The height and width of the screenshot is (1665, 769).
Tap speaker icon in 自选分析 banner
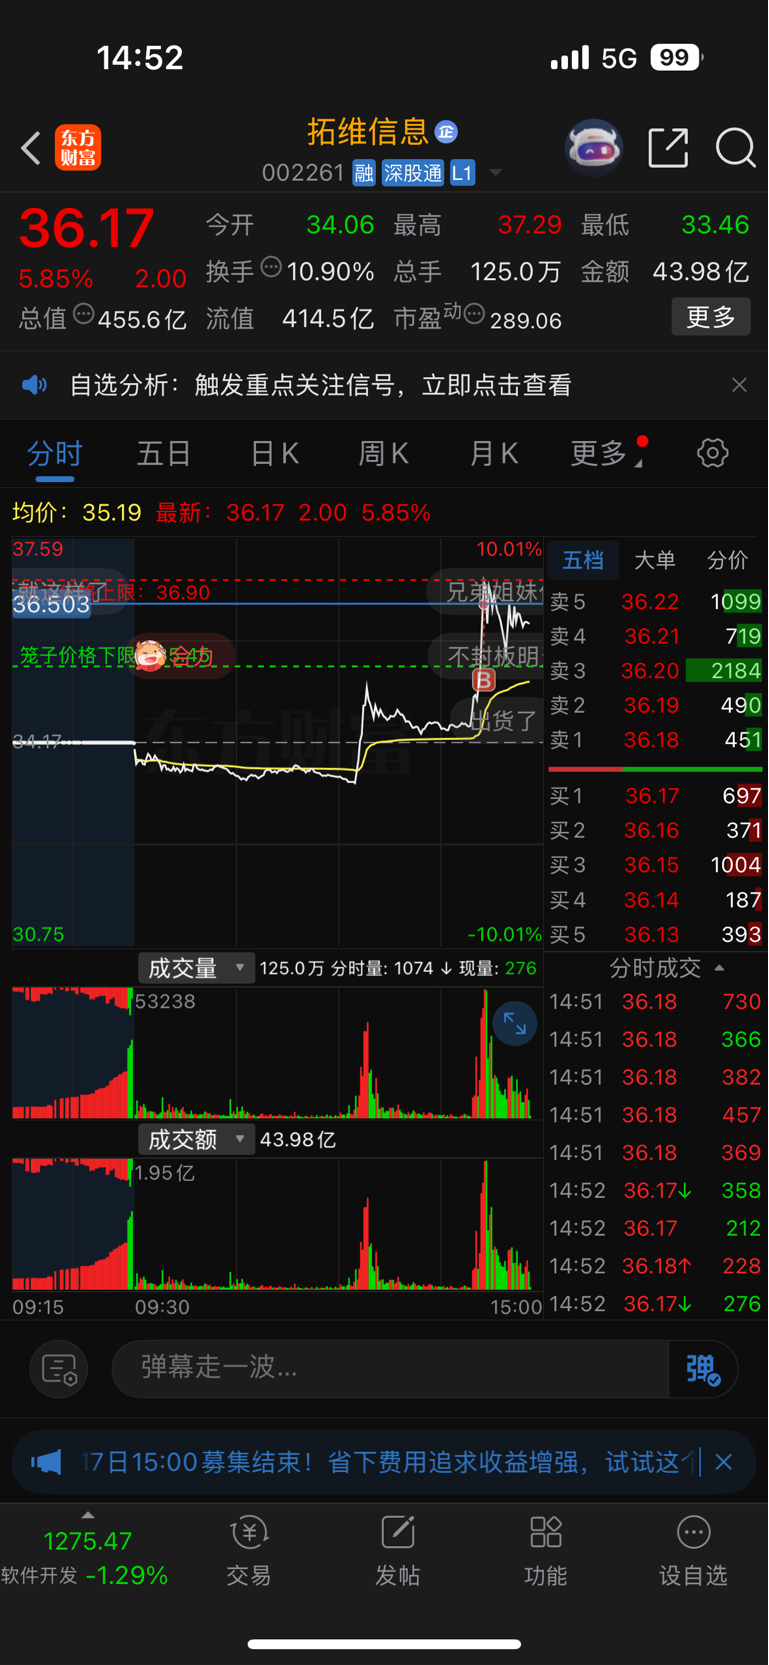[x=35, y=385]
